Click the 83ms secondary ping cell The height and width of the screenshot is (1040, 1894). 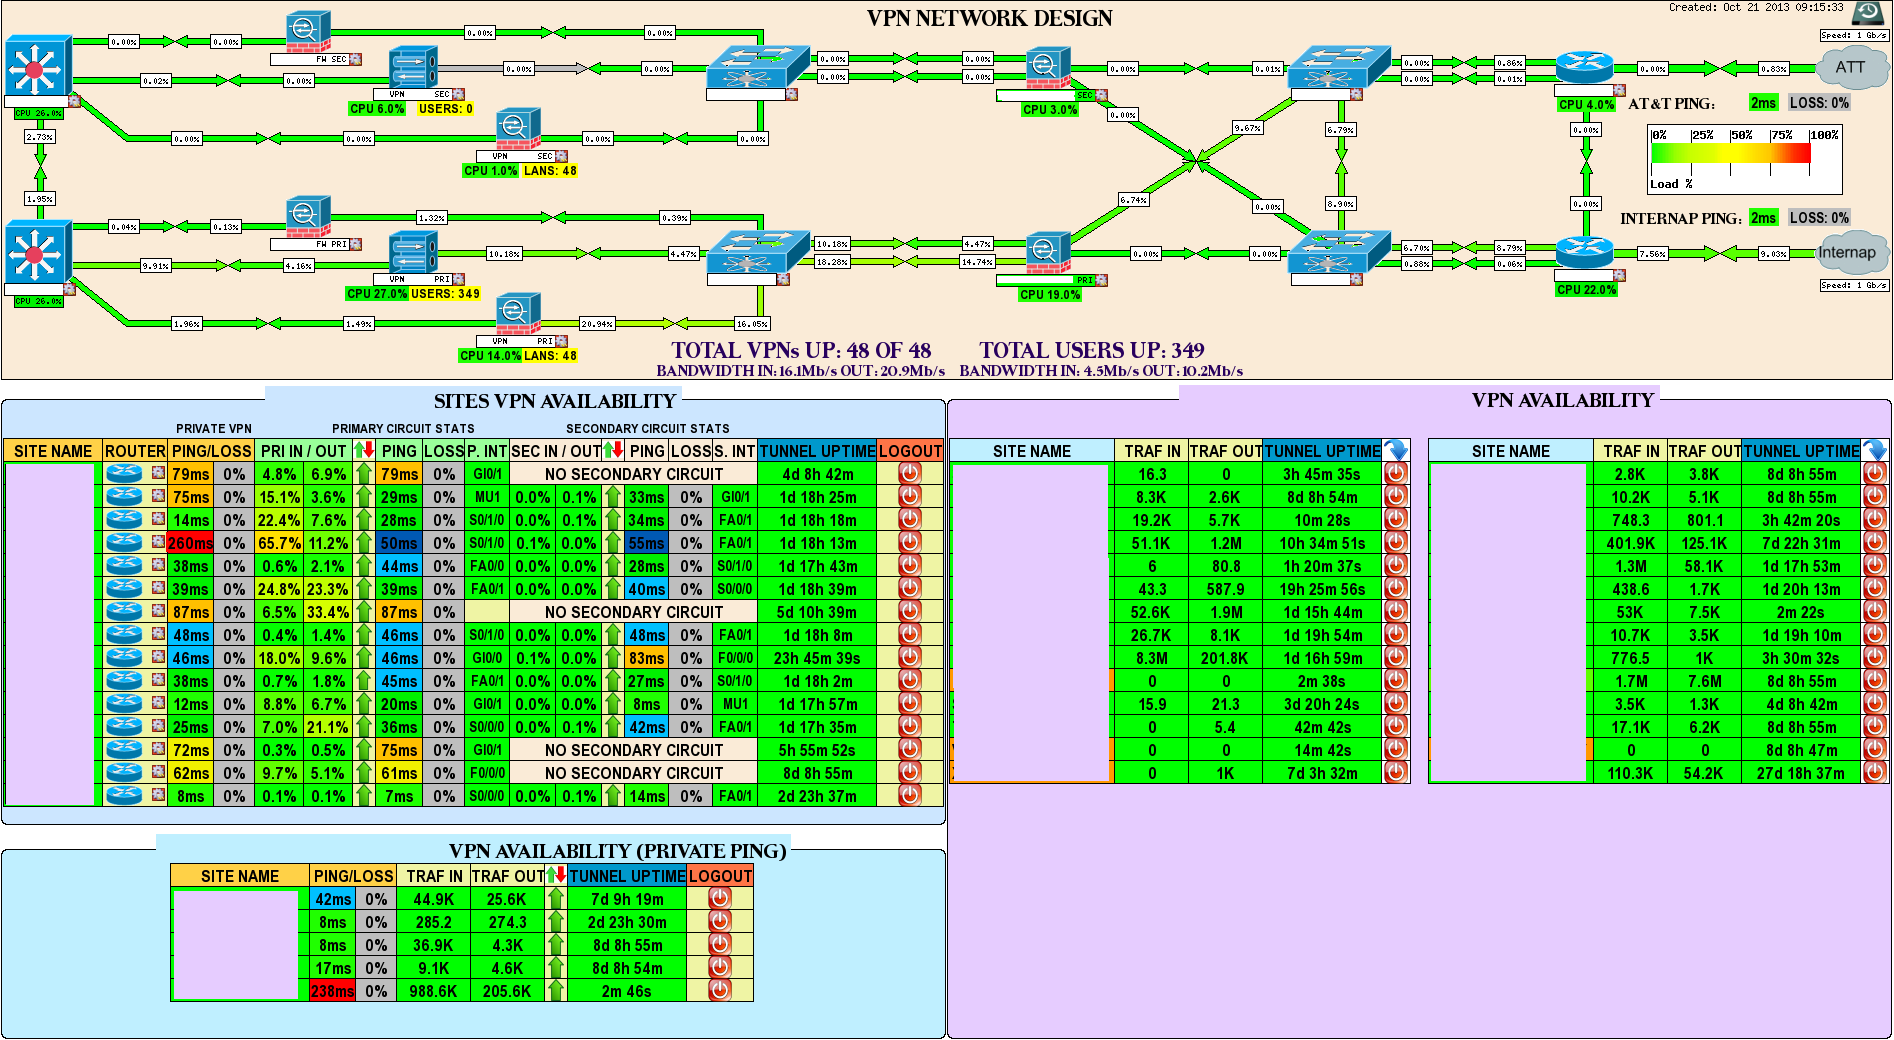[x=647, y=658]
